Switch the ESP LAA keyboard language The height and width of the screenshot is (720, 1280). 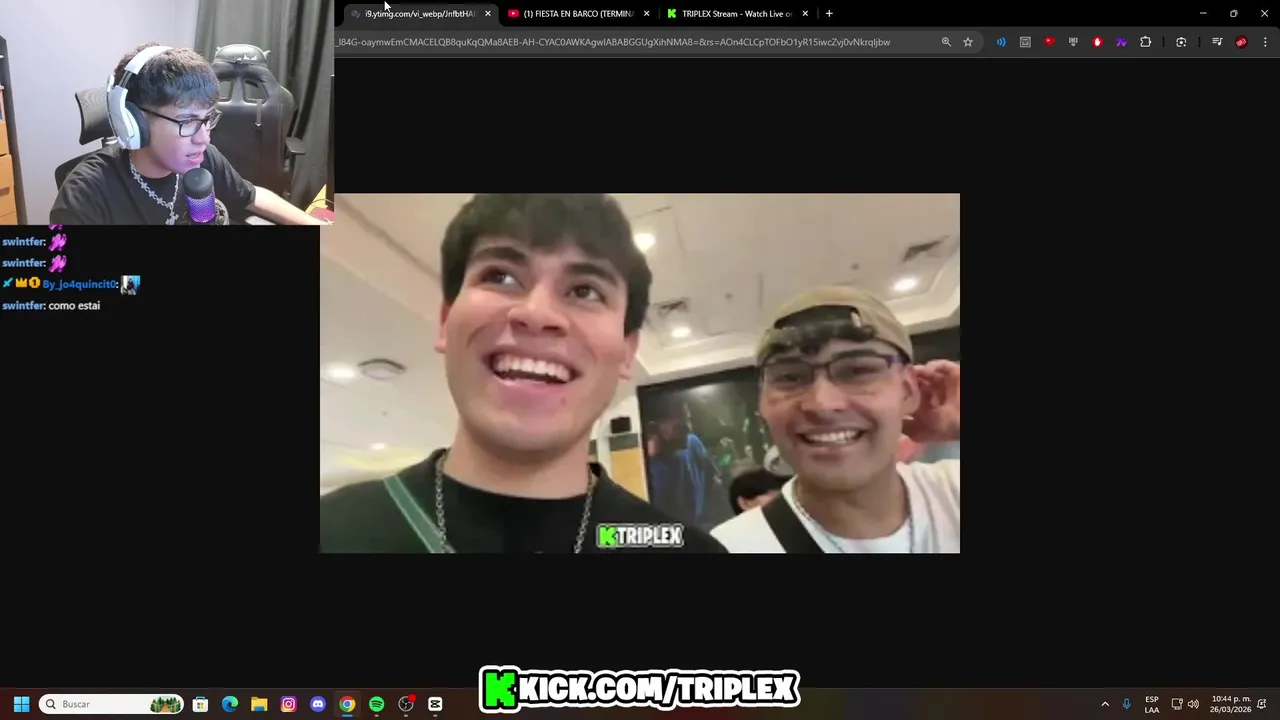coord(1152,704)
